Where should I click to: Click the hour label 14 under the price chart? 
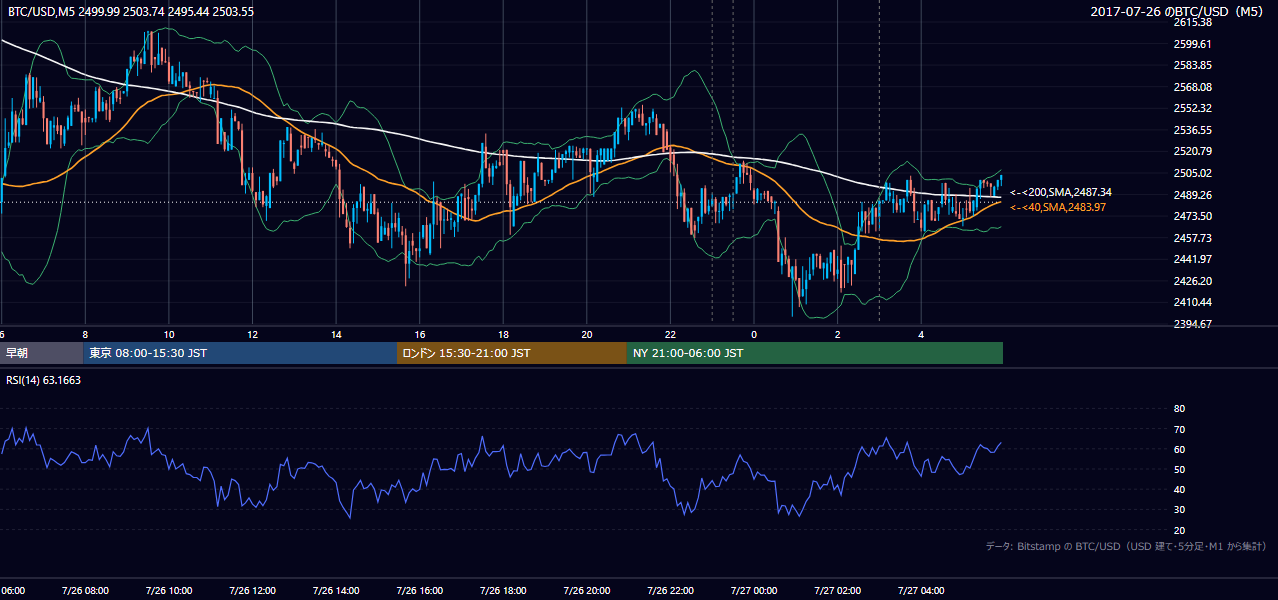point(337,334)
